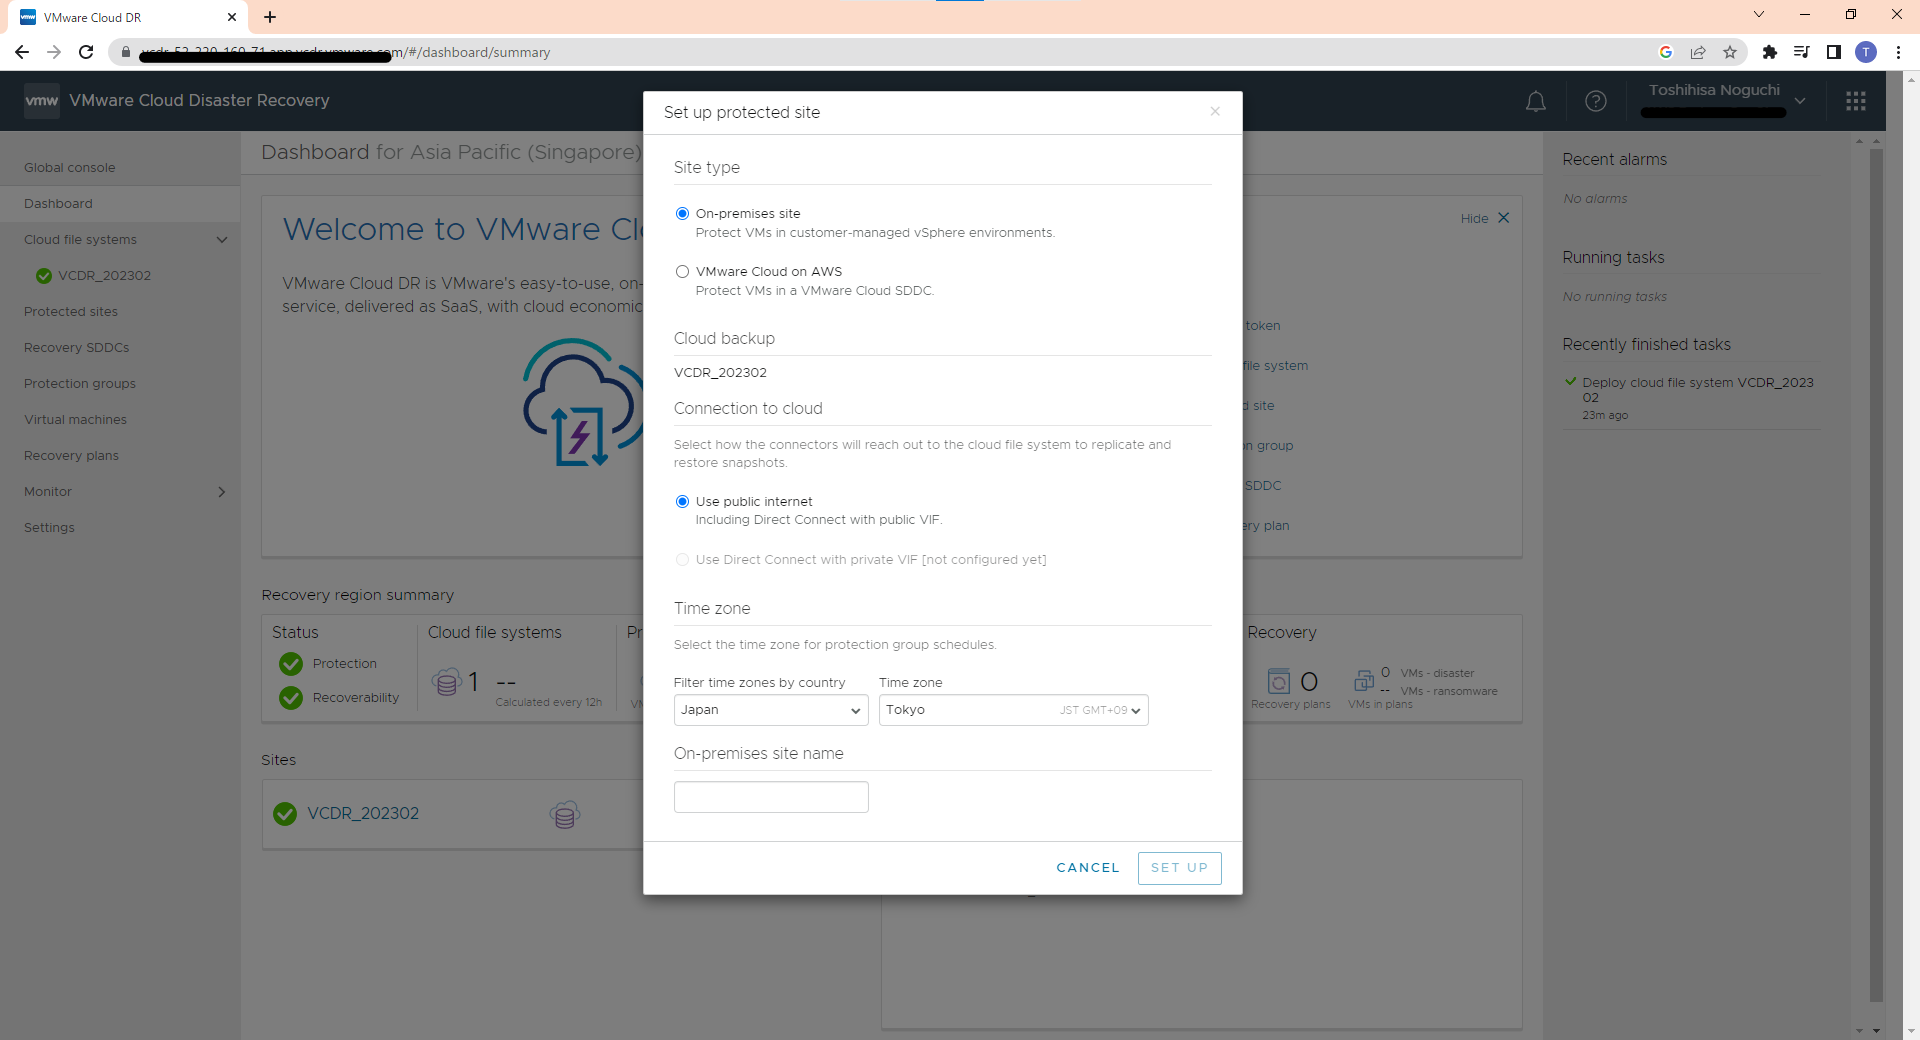Open Dashboard in sidebar

(58, 204)
